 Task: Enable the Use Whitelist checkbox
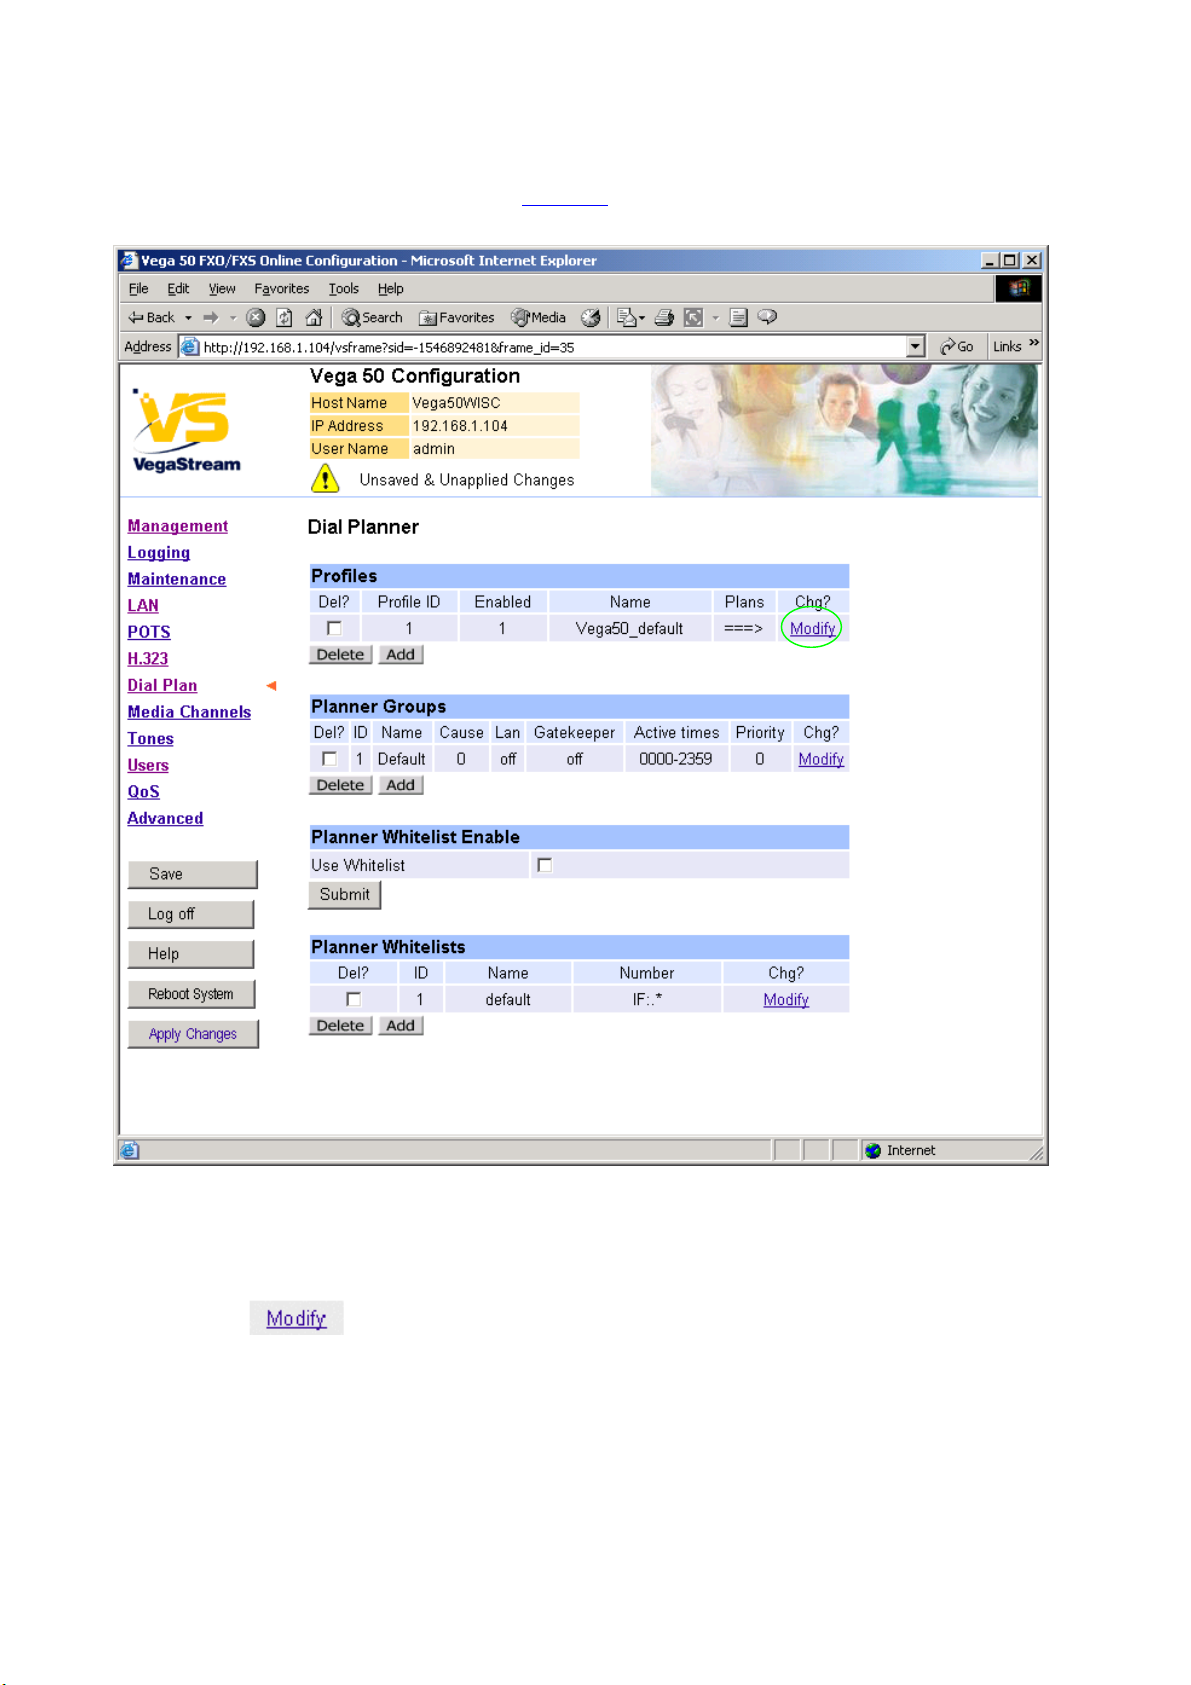(545, 865)
